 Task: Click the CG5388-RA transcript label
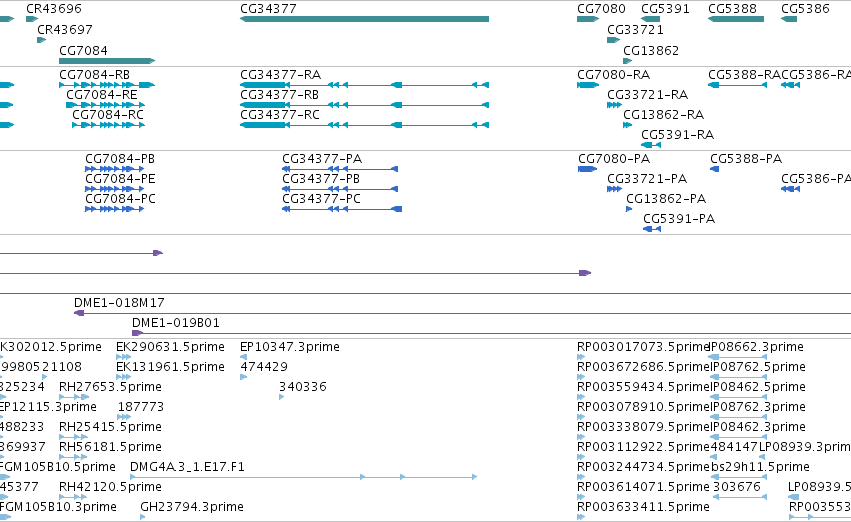click(744, 74)
